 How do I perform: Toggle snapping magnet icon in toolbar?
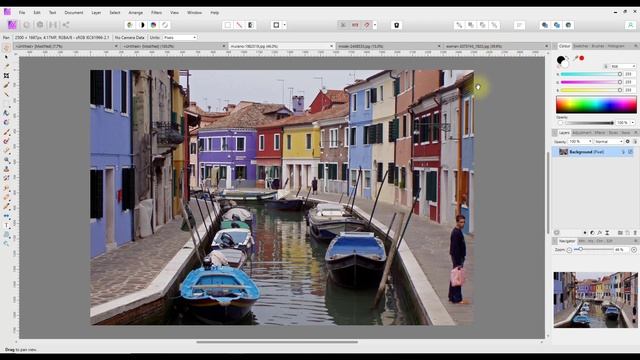(x=367, y=25)
